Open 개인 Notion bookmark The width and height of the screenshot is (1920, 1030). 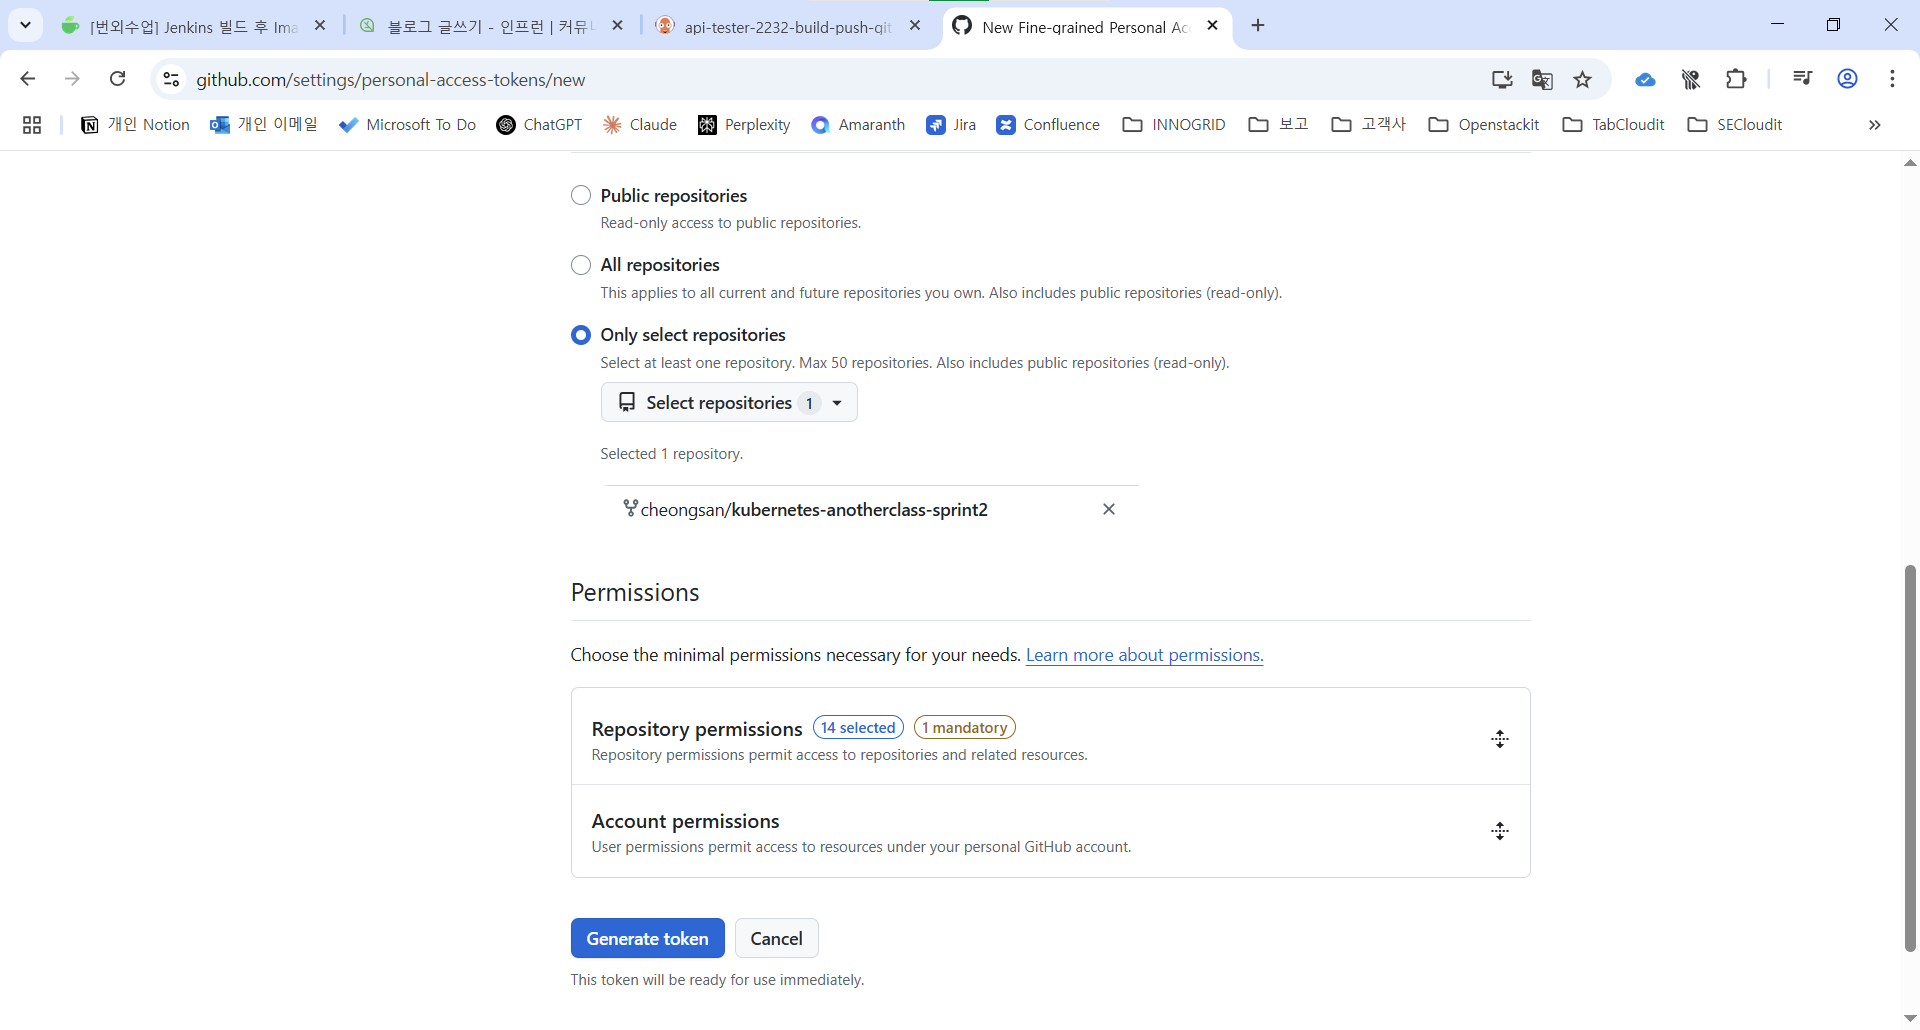135,125
